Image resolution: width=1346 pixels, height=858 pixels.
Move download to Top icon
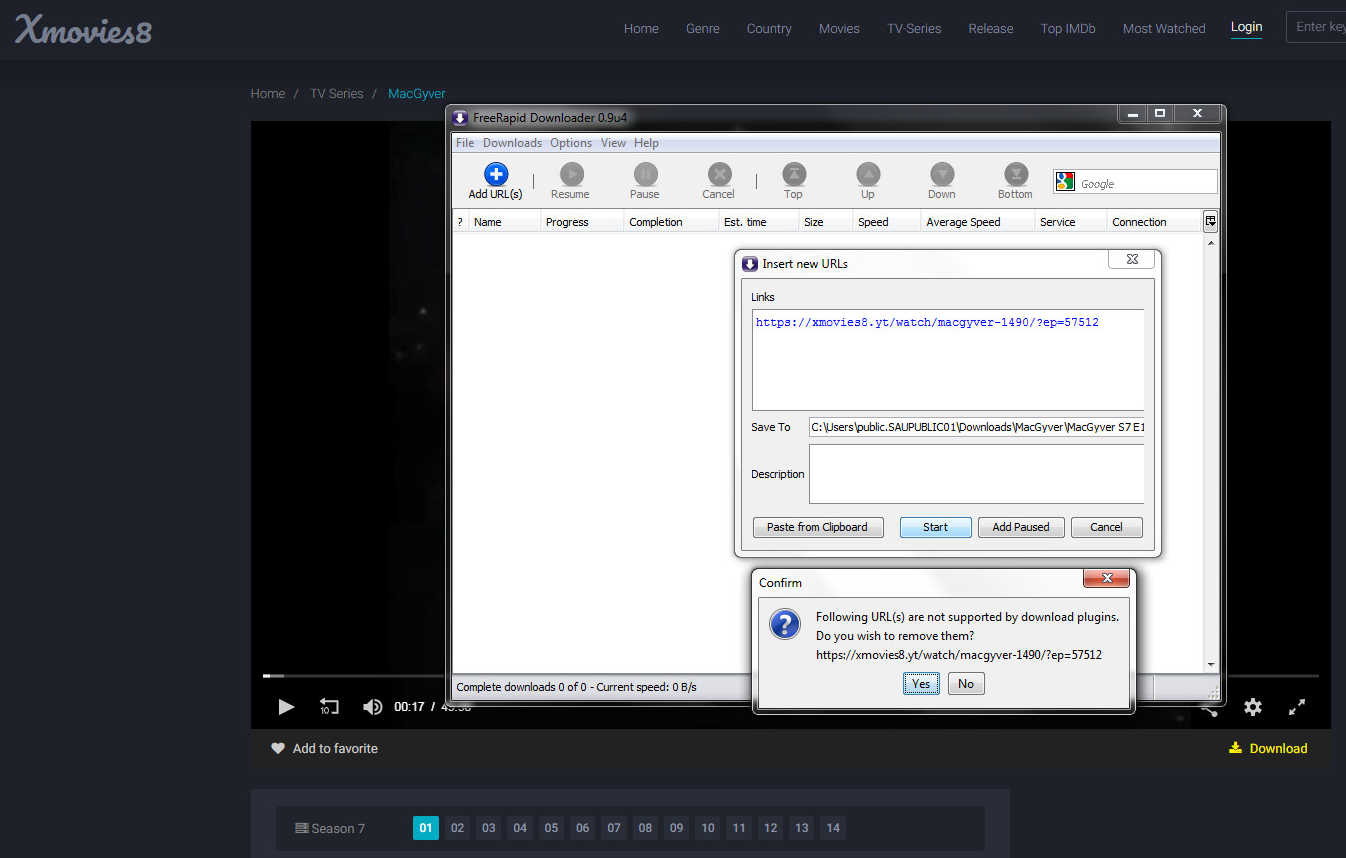pyautogui.click(x=793, y=174)
